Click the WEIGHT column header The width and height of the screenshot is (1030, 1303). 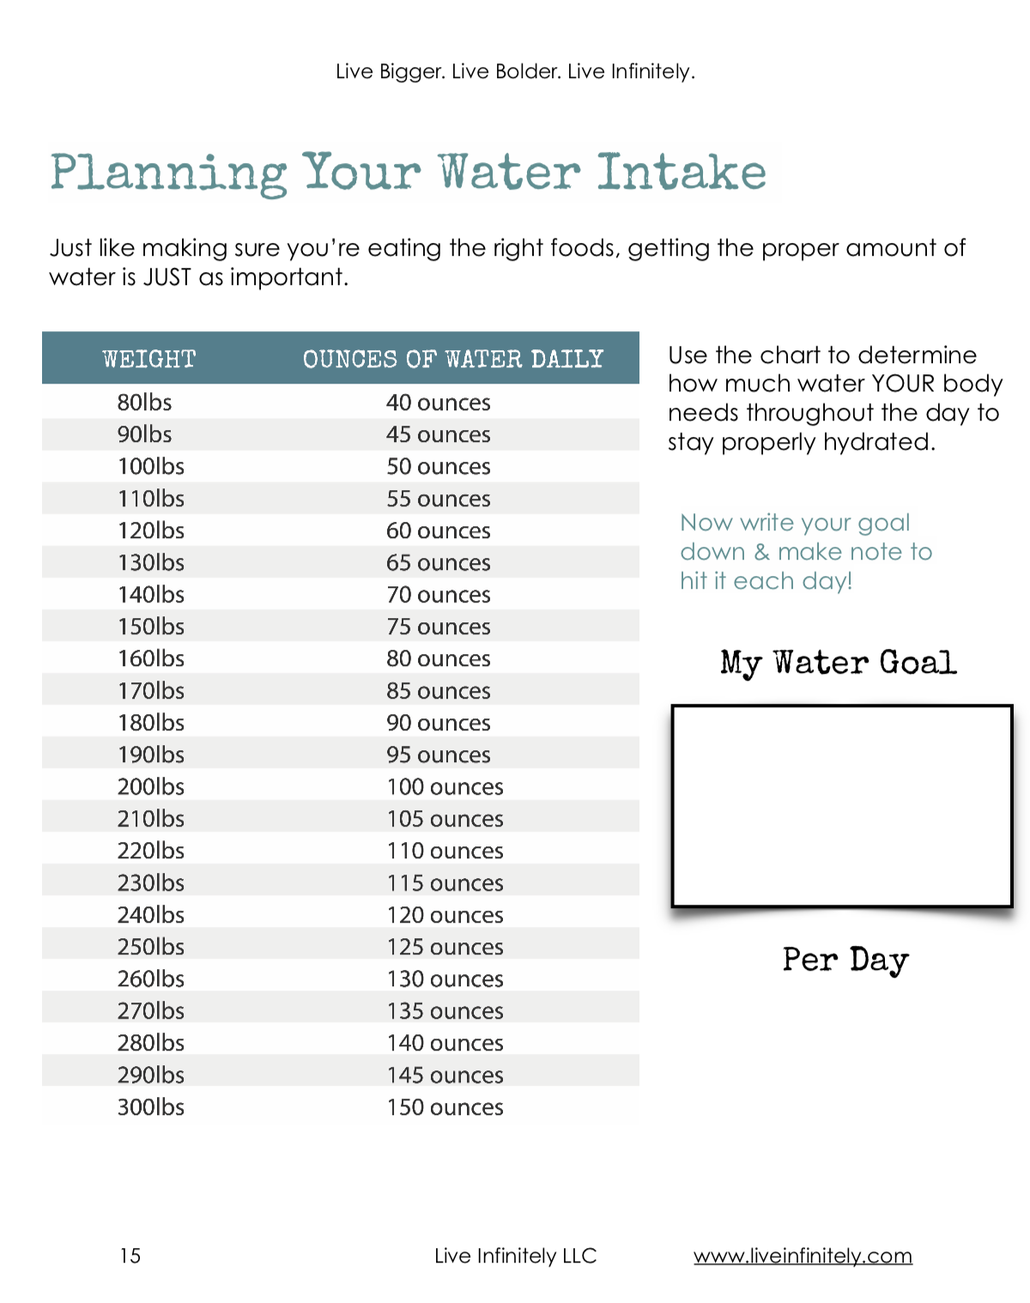click(x=149, y=359)
